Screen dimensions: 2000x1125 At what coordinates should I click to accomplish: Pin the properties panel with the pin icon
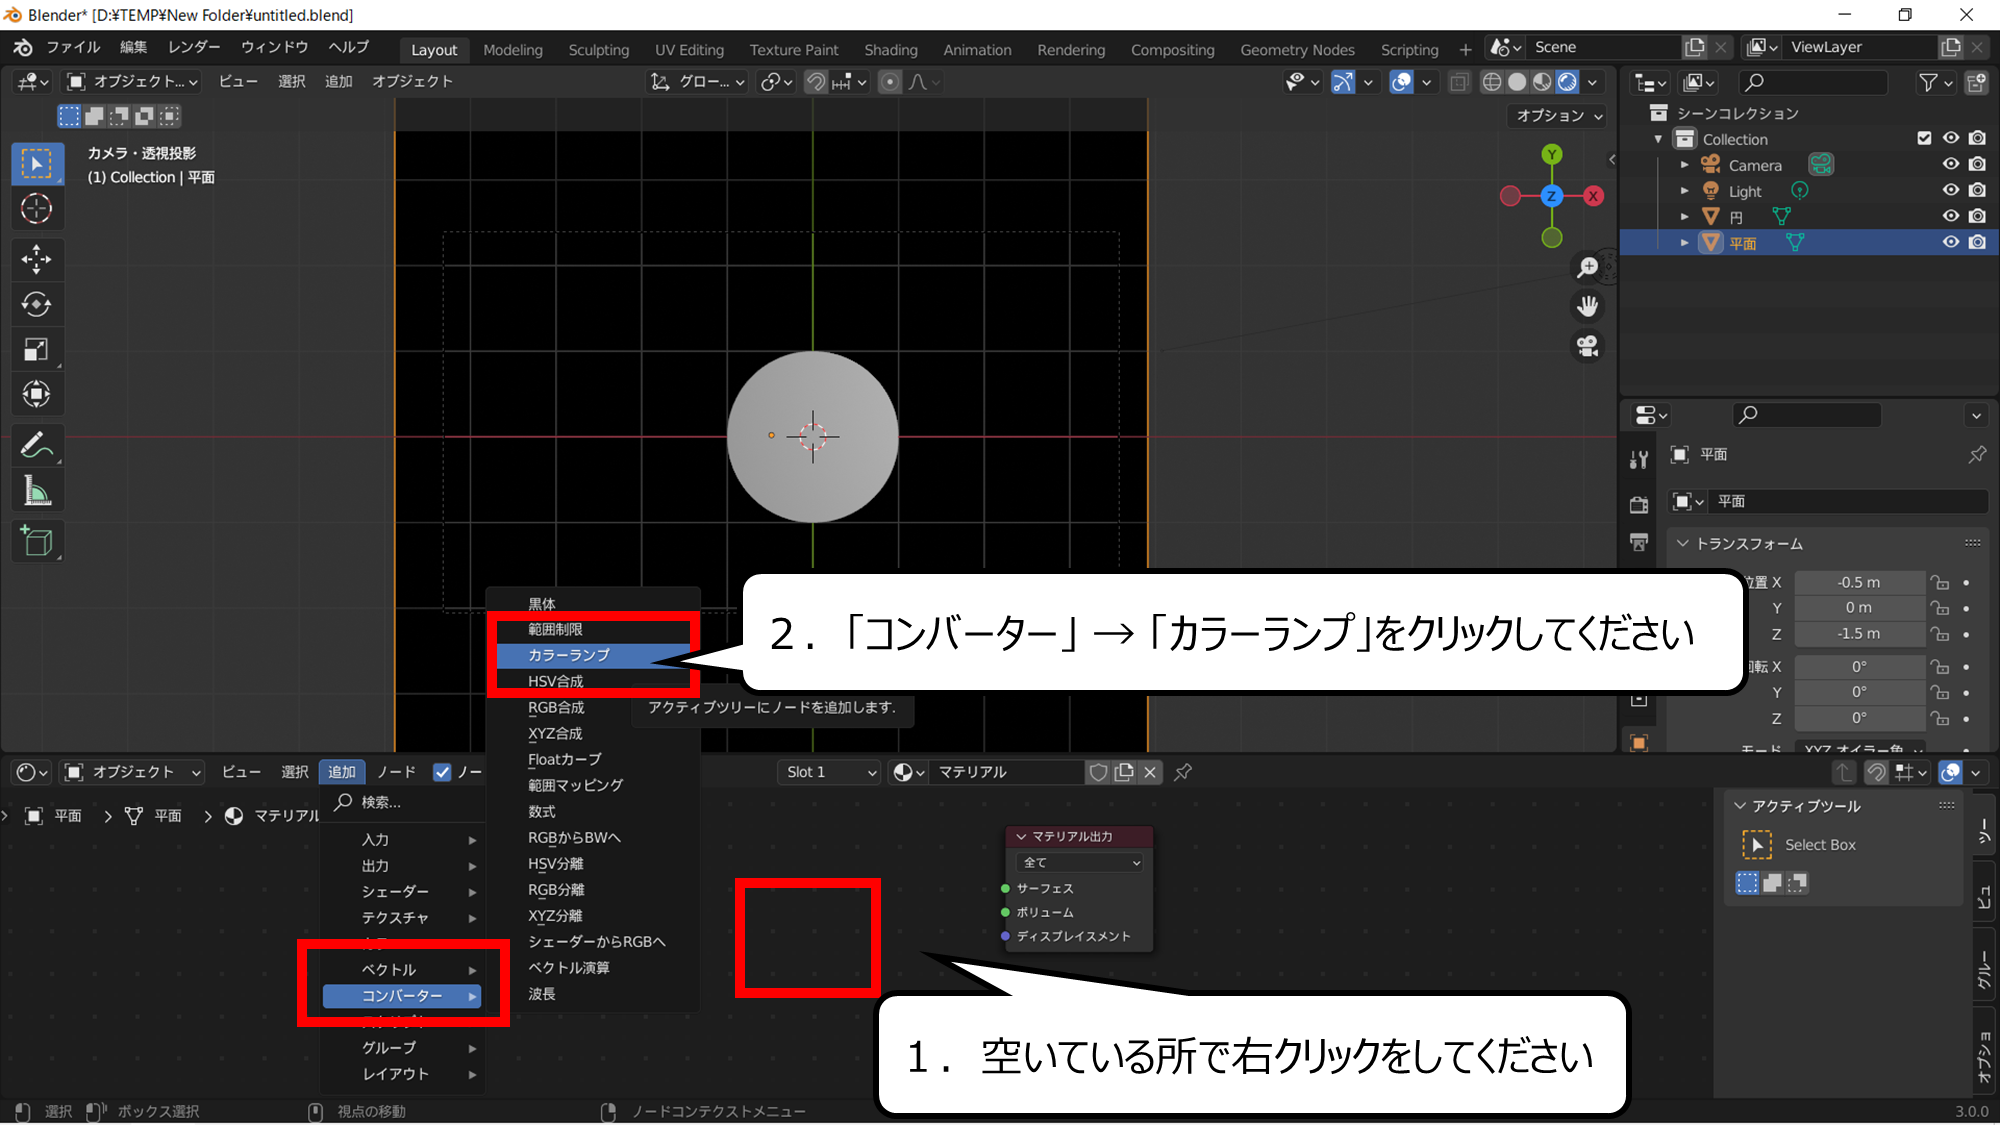coord(1976,455)
